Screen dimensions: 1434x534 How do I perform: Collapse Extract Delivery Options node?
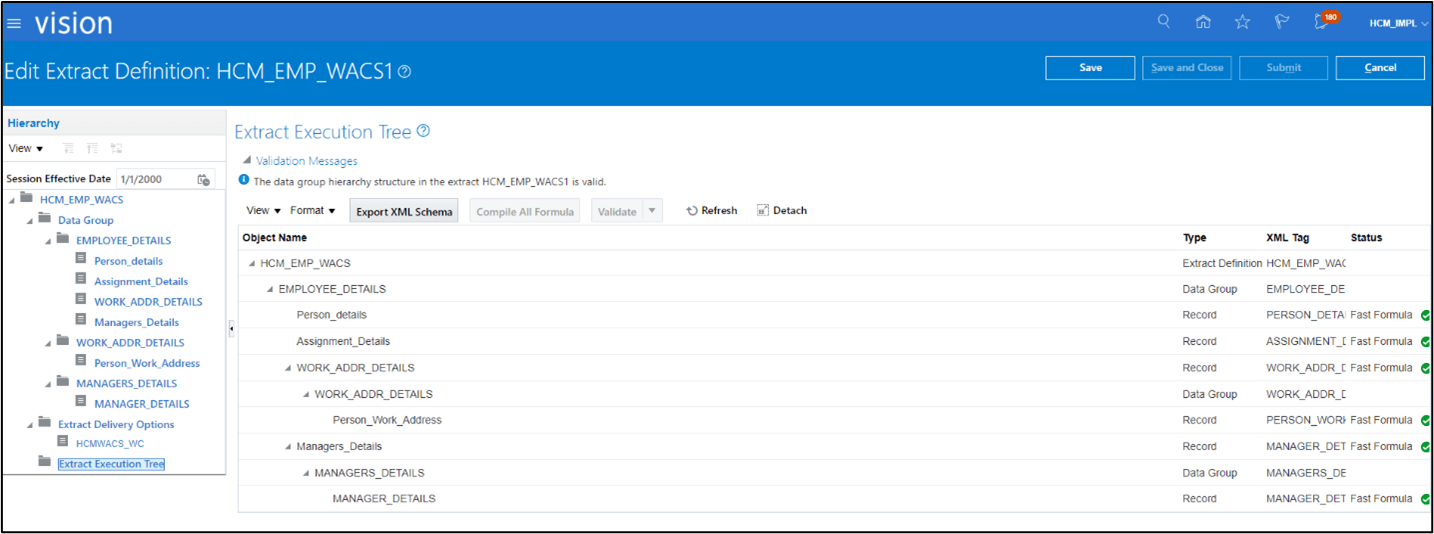30,424
